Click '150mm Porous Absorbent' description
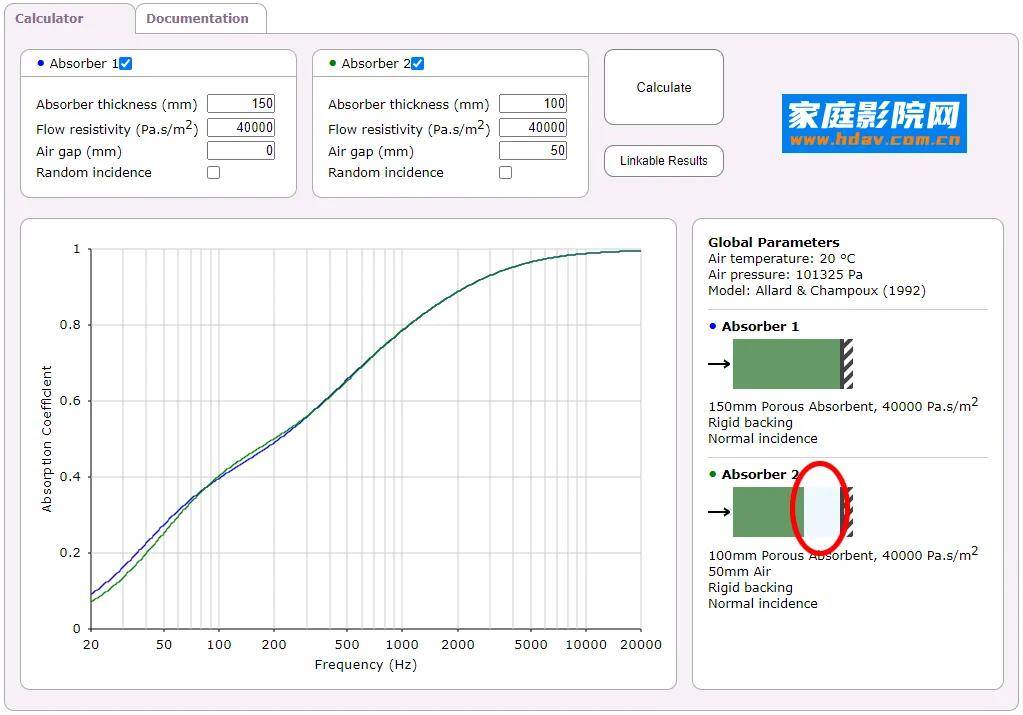 pos(843,406)
